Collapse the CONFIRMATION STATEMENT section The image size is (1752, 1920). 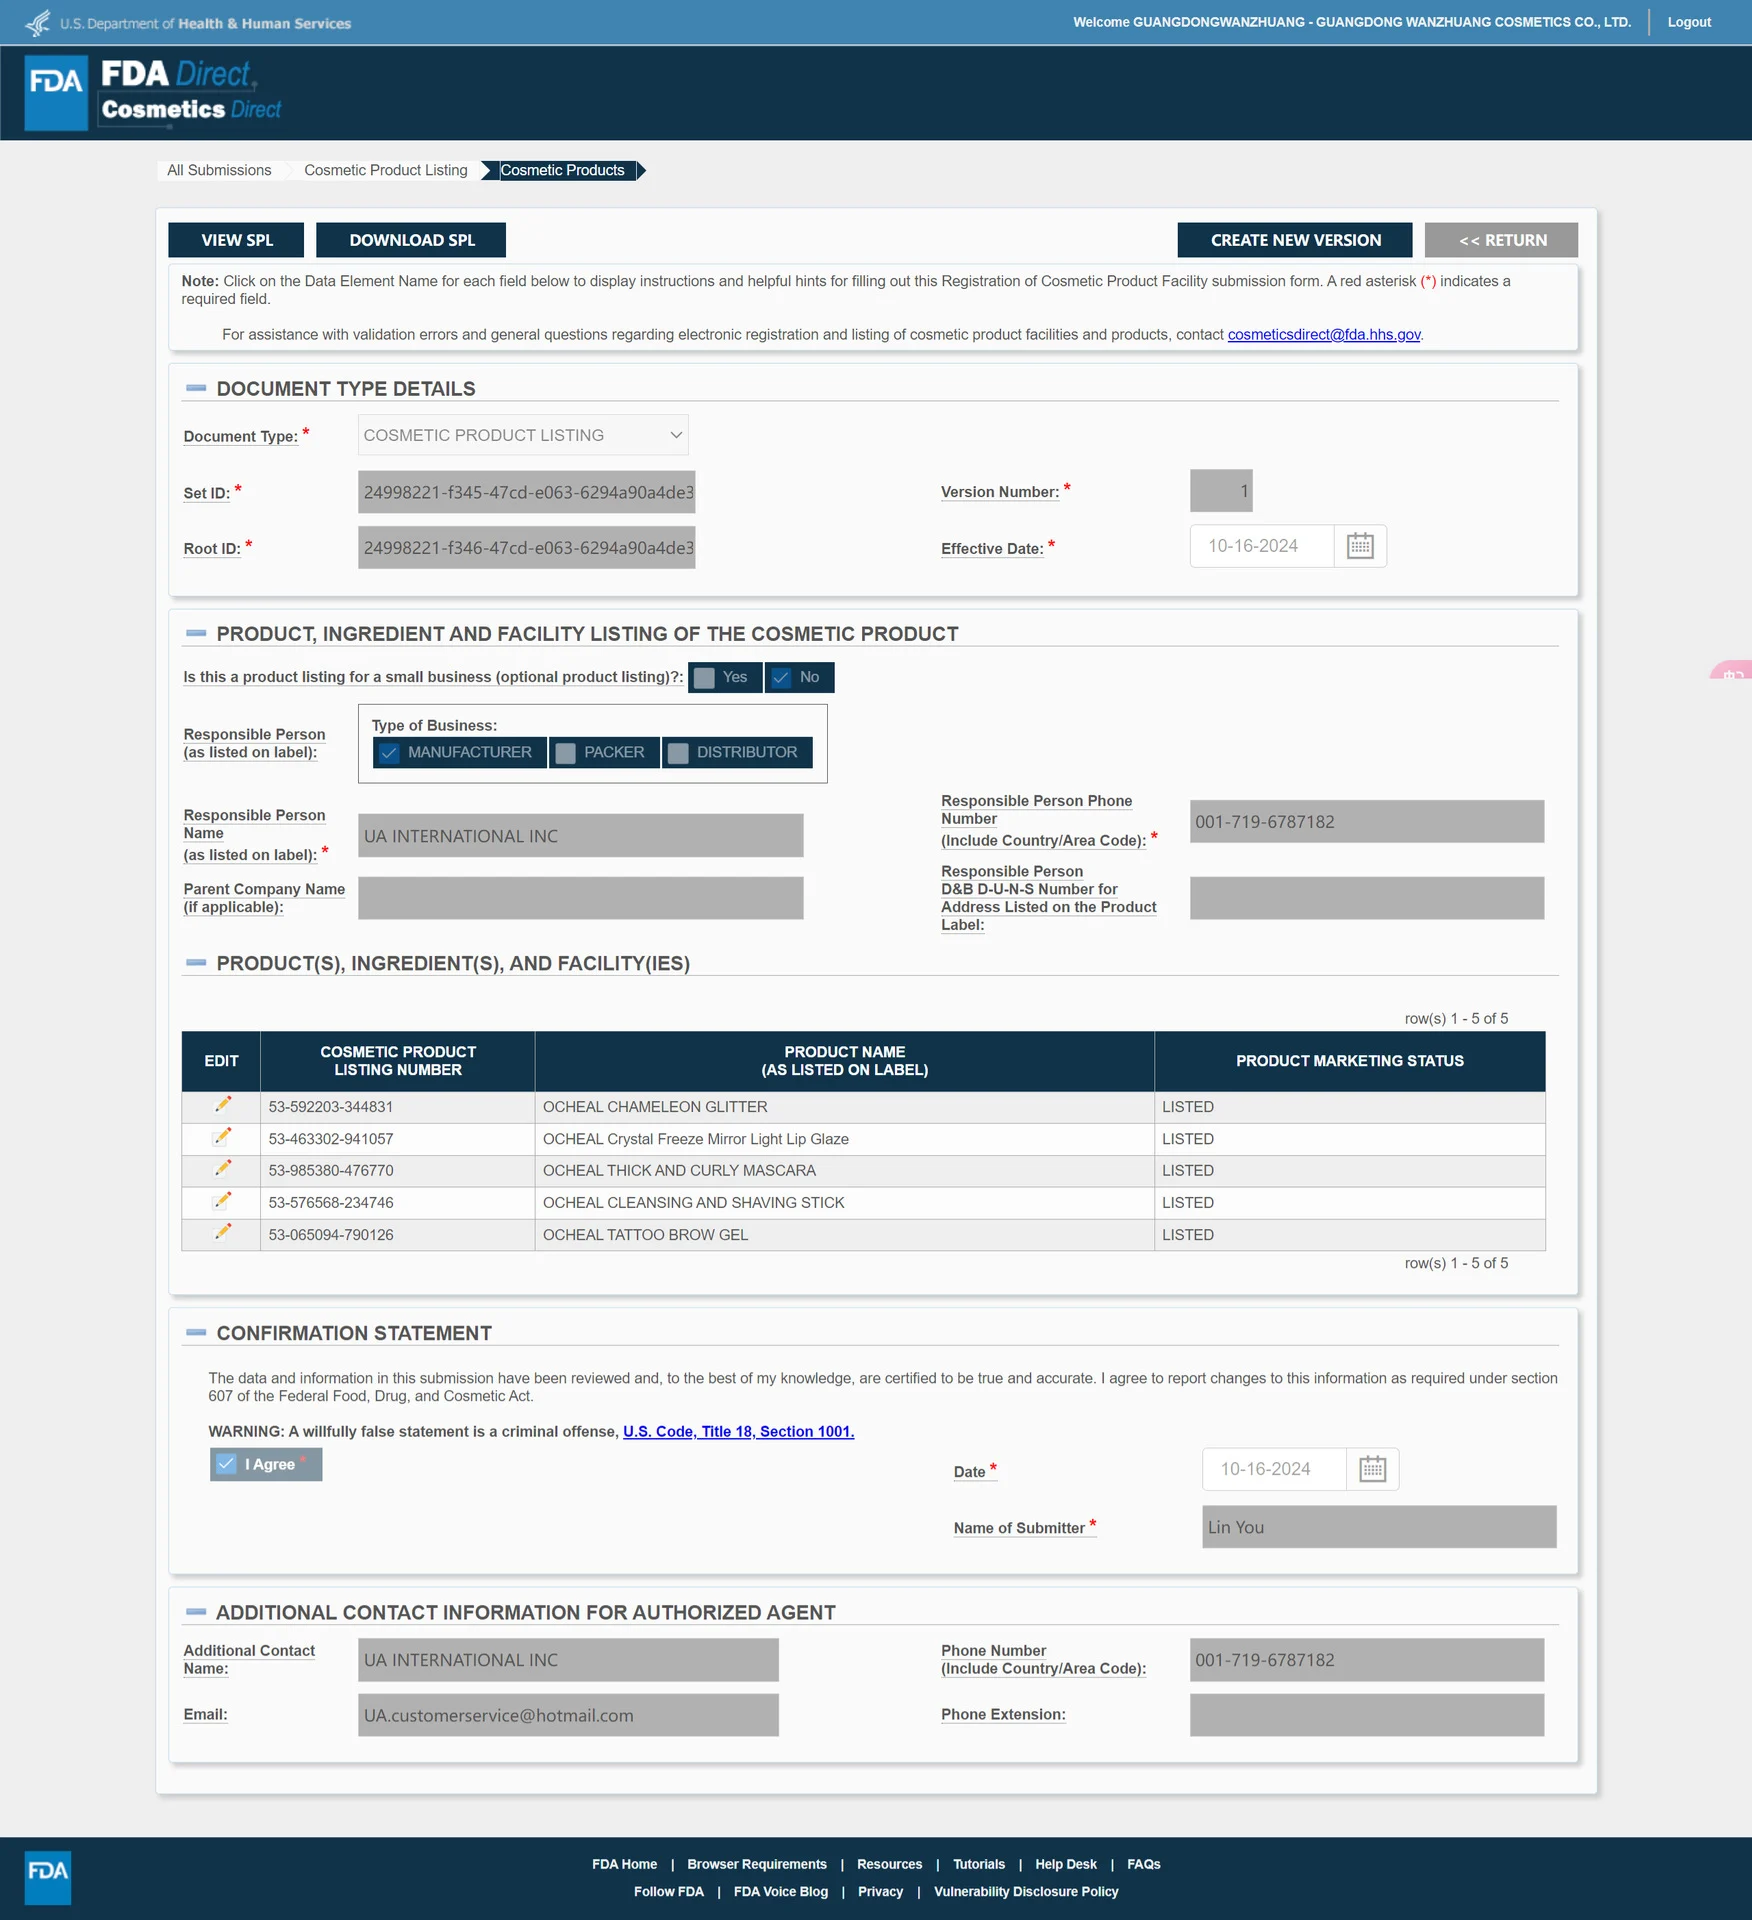click(196, 1333)
